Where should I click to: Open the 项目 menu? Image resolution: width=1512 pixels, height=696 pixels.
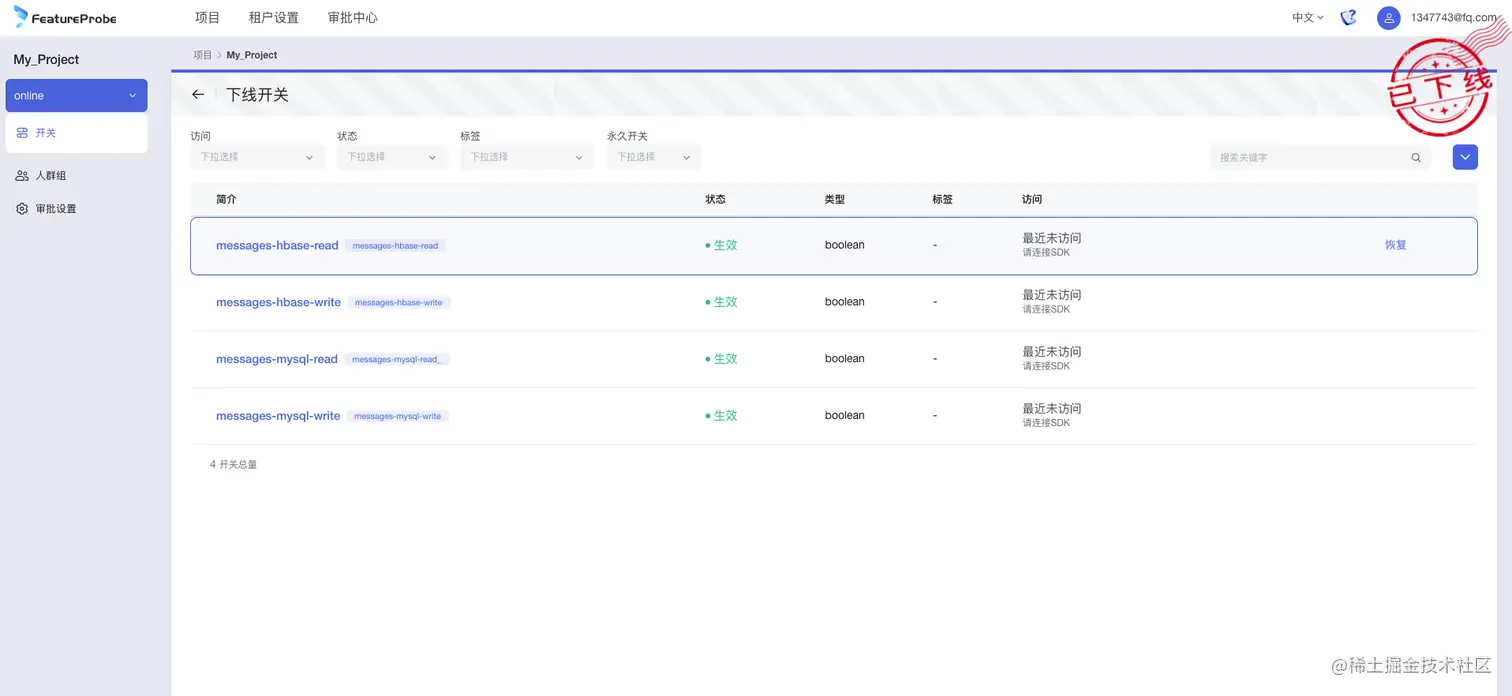point(207,18)
